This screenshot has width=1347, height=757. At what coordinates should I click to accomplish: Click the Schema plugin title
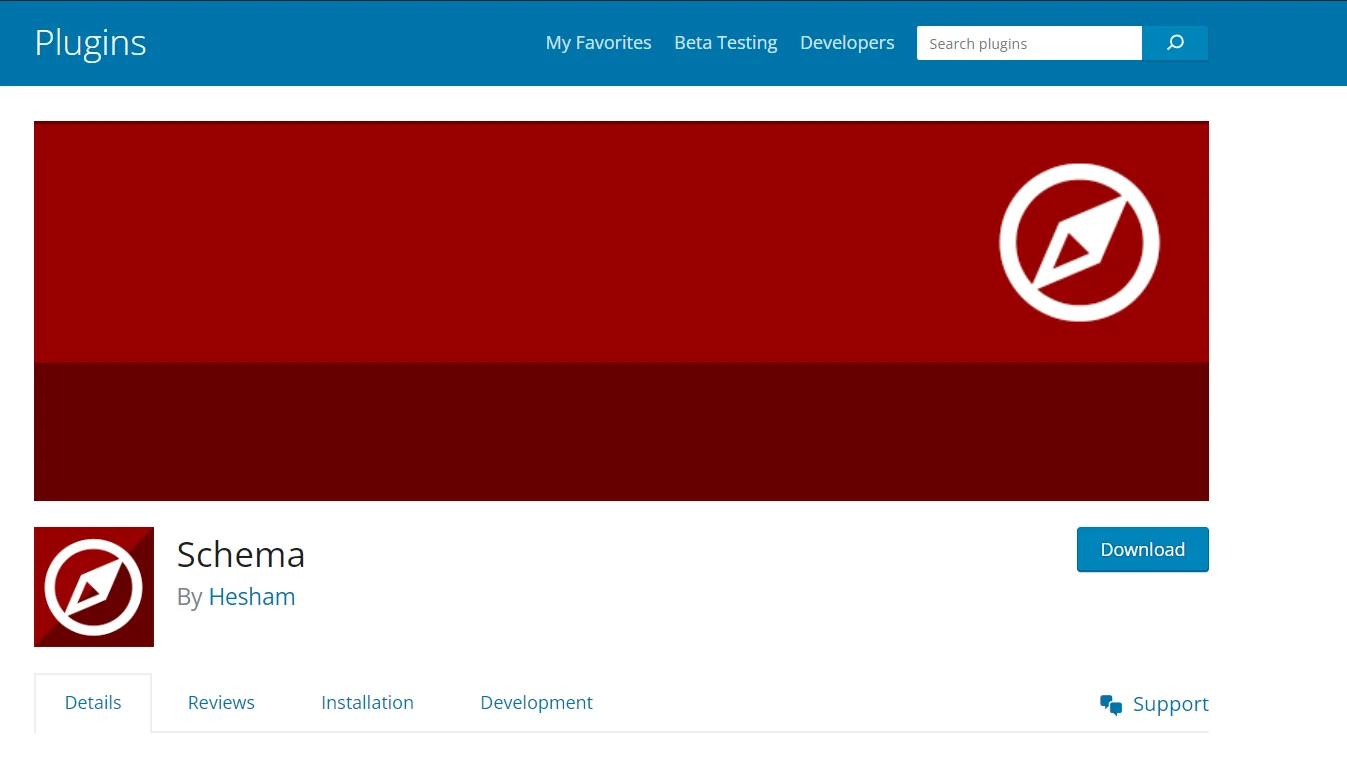click(241, 554)
